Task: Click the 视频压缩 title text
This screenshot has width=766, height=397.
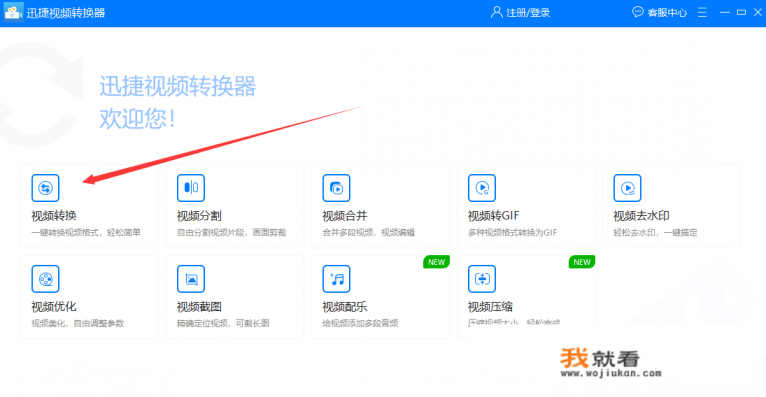Action: (x=490, y=307)
